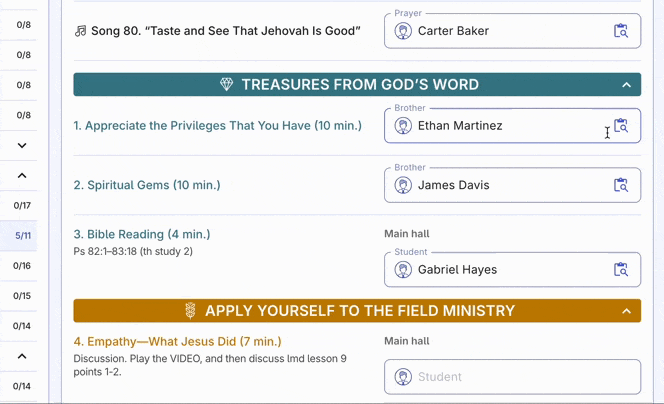Open person picker icon for Ethan Martinez
The height and width of the screenshot is (404, 664).
(x=621, y=126)
